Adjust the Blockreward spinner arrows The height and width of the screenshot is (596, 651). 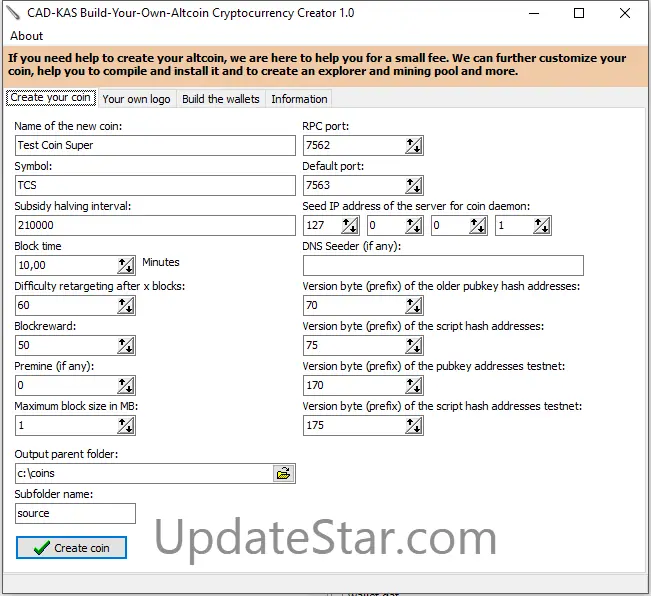pyautogui.click(x=126, y=345)
